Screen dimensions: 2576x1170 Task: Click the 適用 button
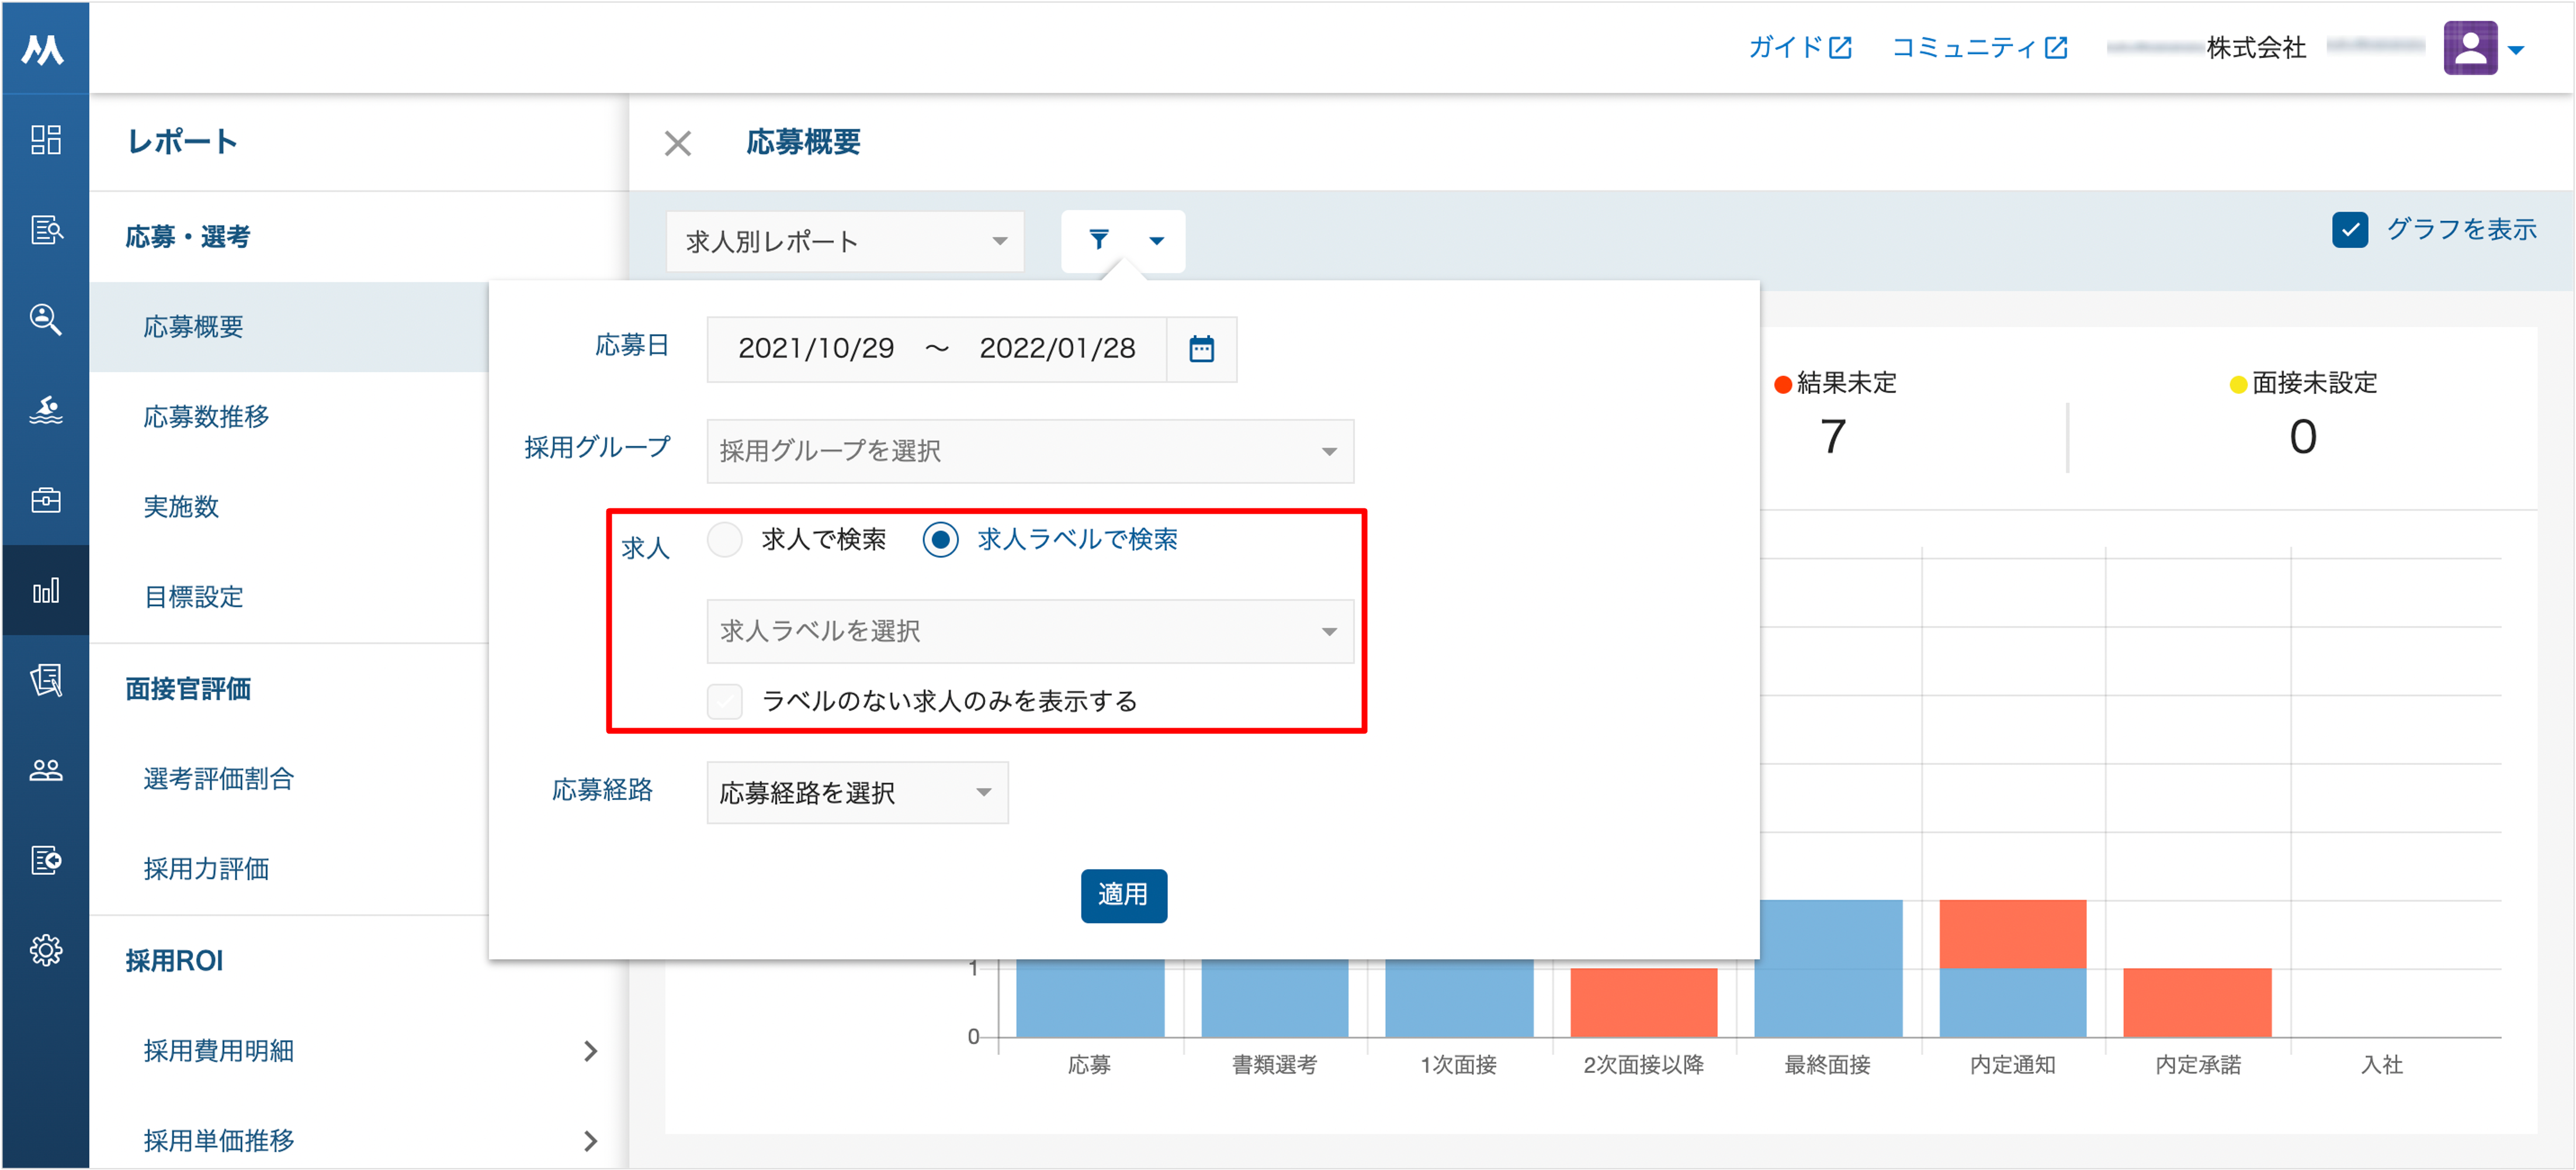click(x=1123, y=895)
